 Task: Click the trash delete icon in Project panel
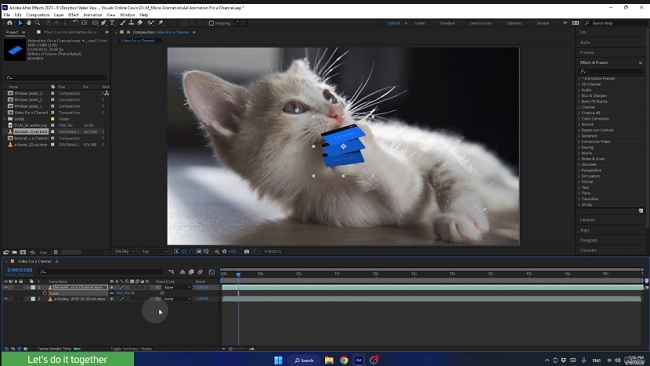[x=56, y=252]
